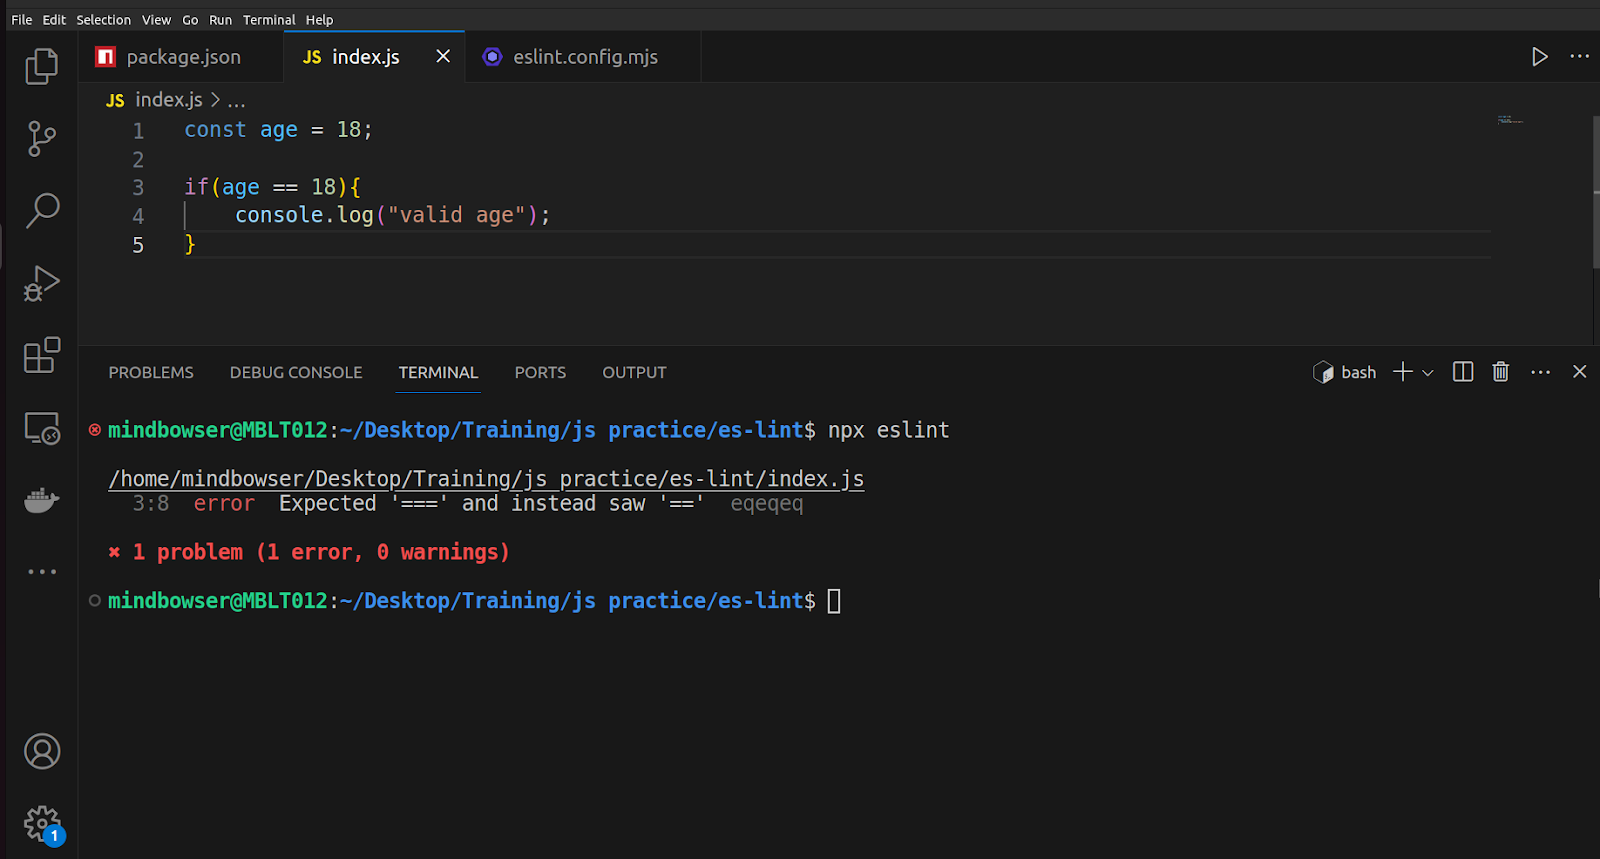1600x859 pixels.
Task: Open the Manage settings gear
Action: click(x=42, y=824)
